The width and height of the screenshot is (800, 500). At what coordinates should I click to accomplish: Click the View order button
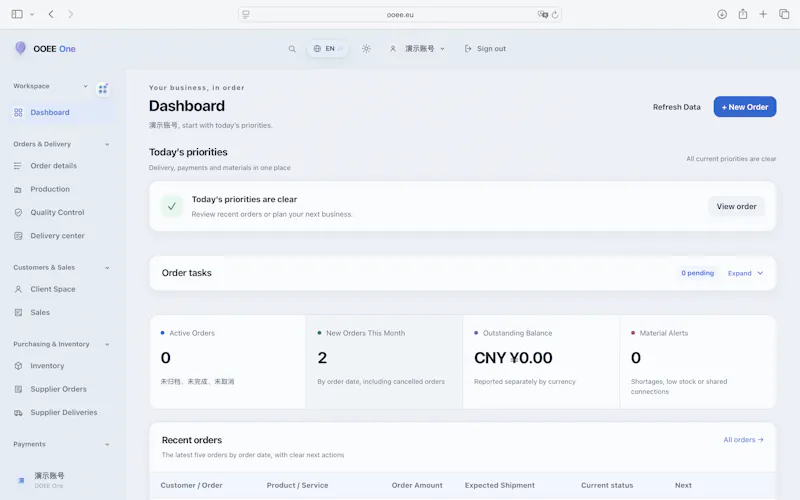point(736,207)
